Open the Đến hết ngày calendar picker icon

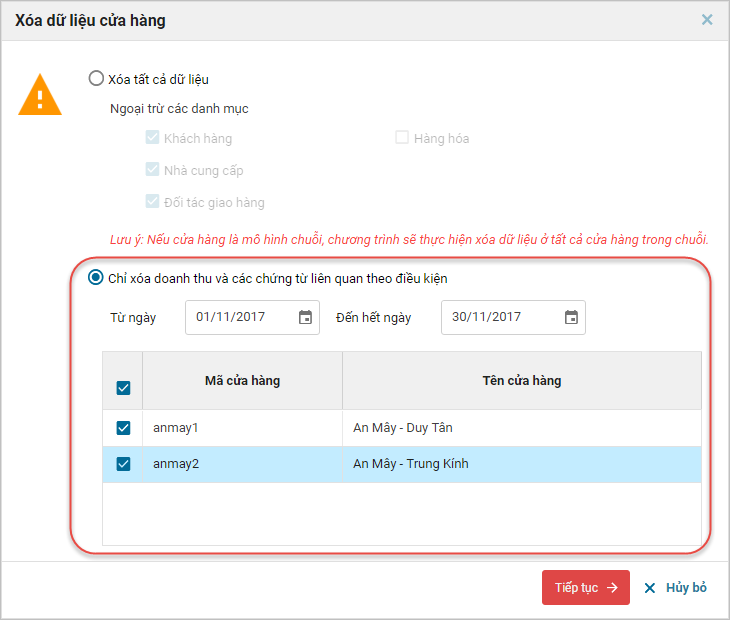tap(571, 317)
